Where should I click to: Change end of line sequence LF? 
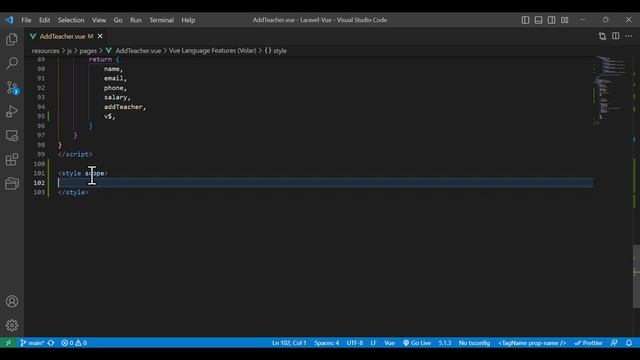pos(373,343)
